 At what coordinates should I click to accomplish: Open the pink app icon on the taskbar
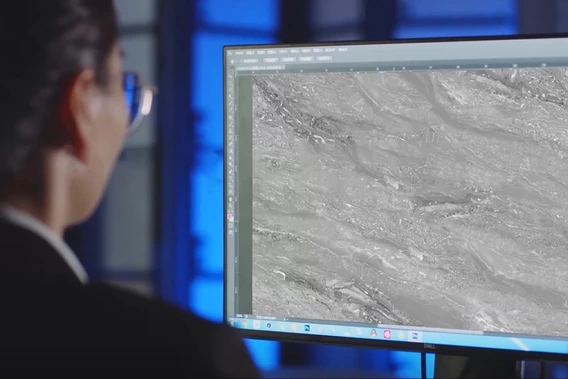click(387, 334)
